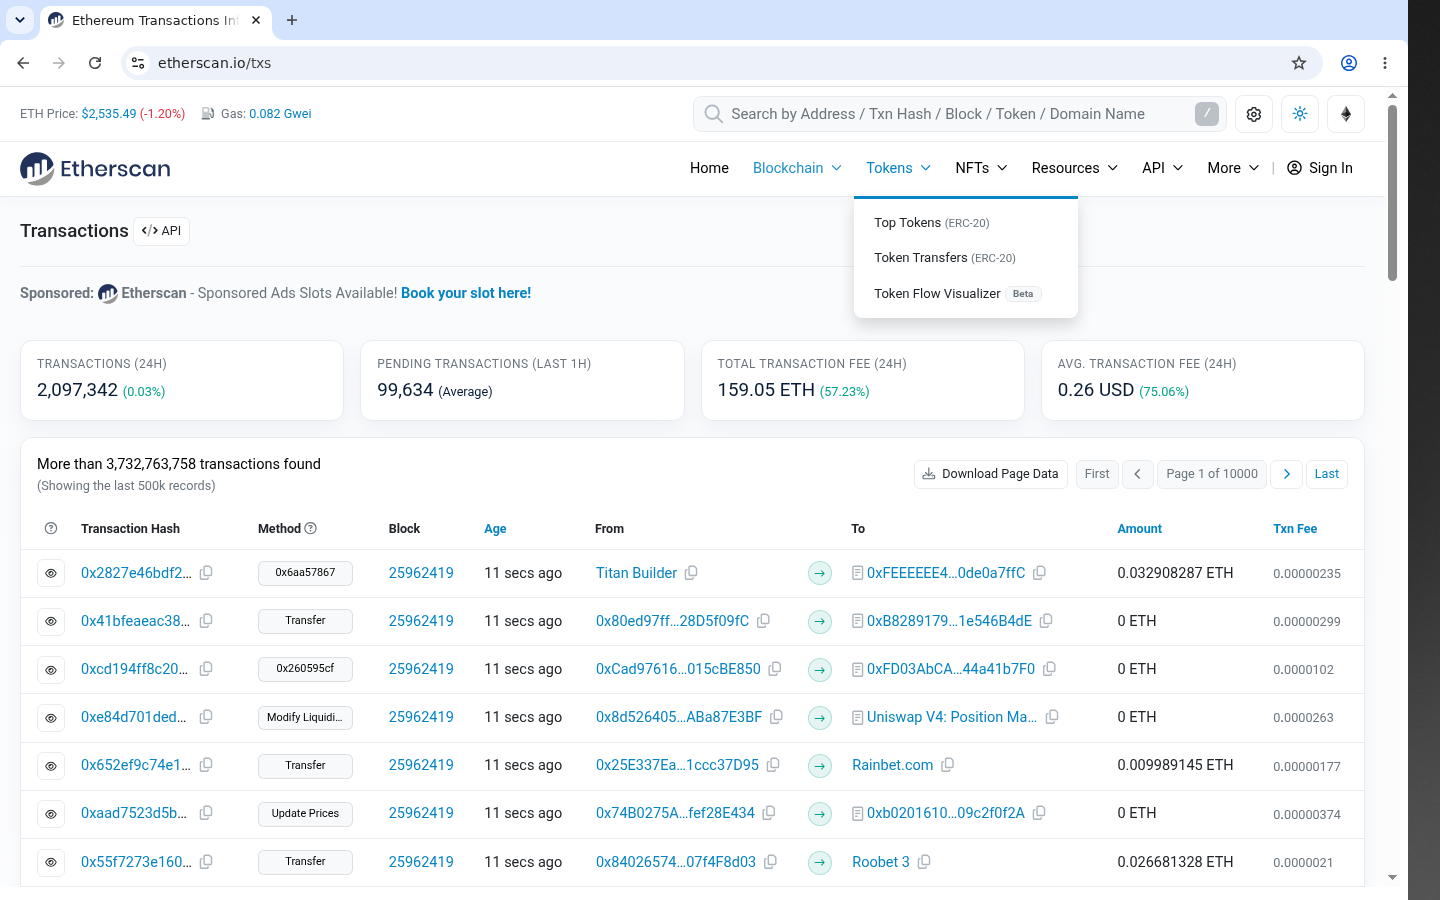Preview transaction 0xe84d701ded with eye icon
The height and width of the screenshot is (900, 1440).
(x=51, y=717)
